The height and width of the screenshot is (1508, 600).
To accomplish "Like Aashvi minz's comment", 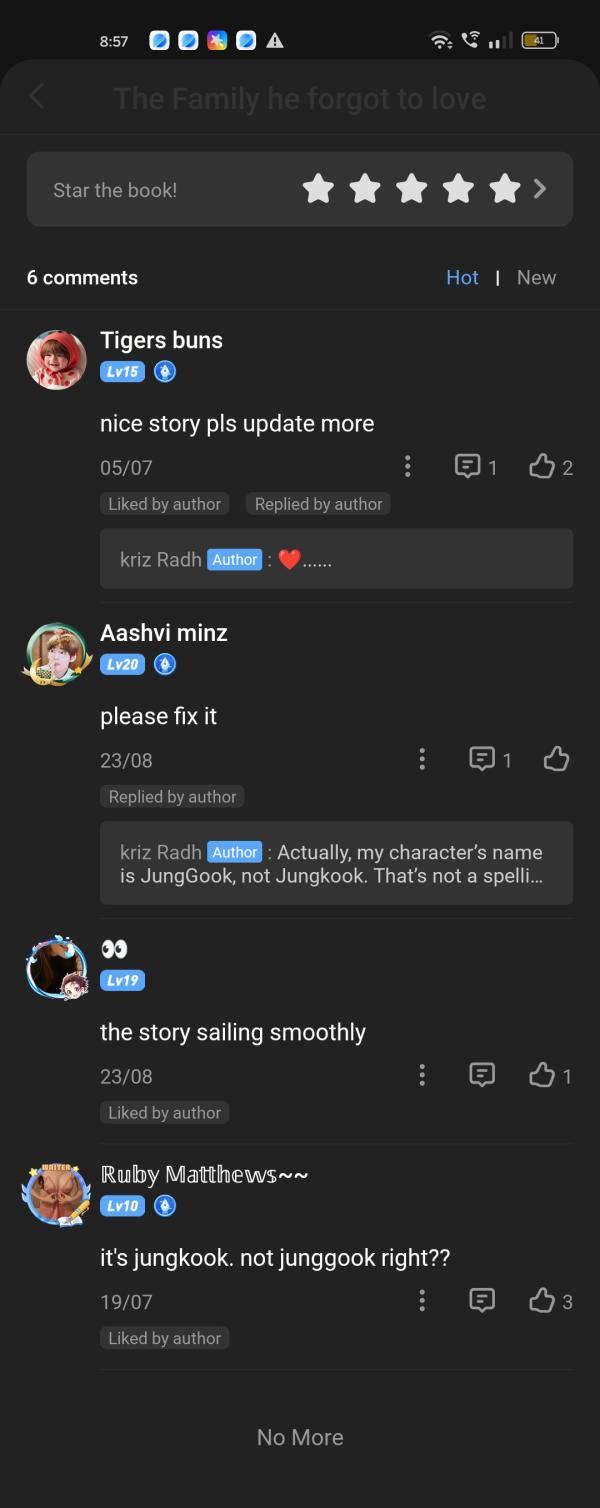I will (556, 759).
